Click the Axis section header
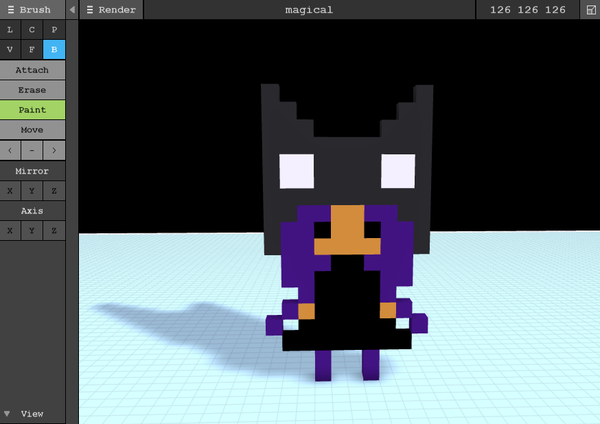The height and width of the screenshot is (424, 600). 32,211
